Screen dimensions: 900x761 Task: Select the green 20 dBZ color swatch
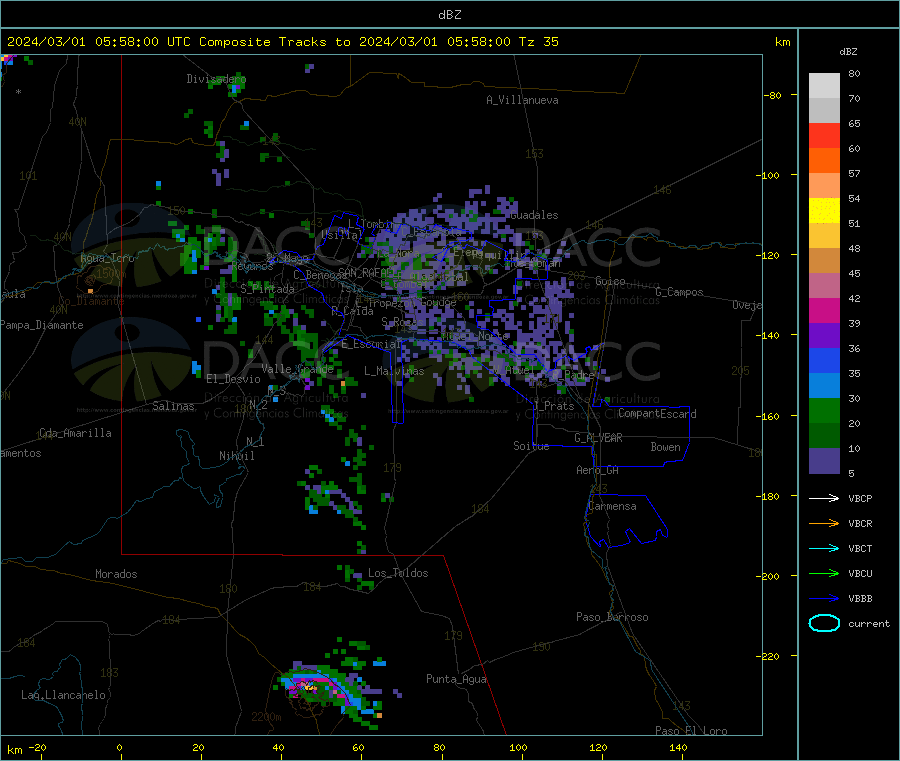coord(824,410)
